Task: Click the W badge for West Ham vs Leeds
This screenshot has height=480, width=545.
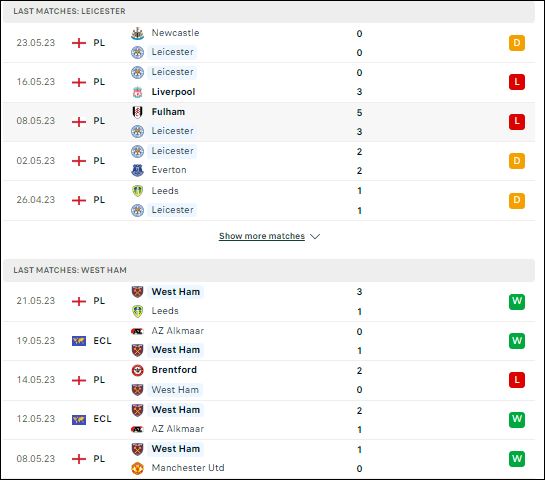Action: coord(517,301)
